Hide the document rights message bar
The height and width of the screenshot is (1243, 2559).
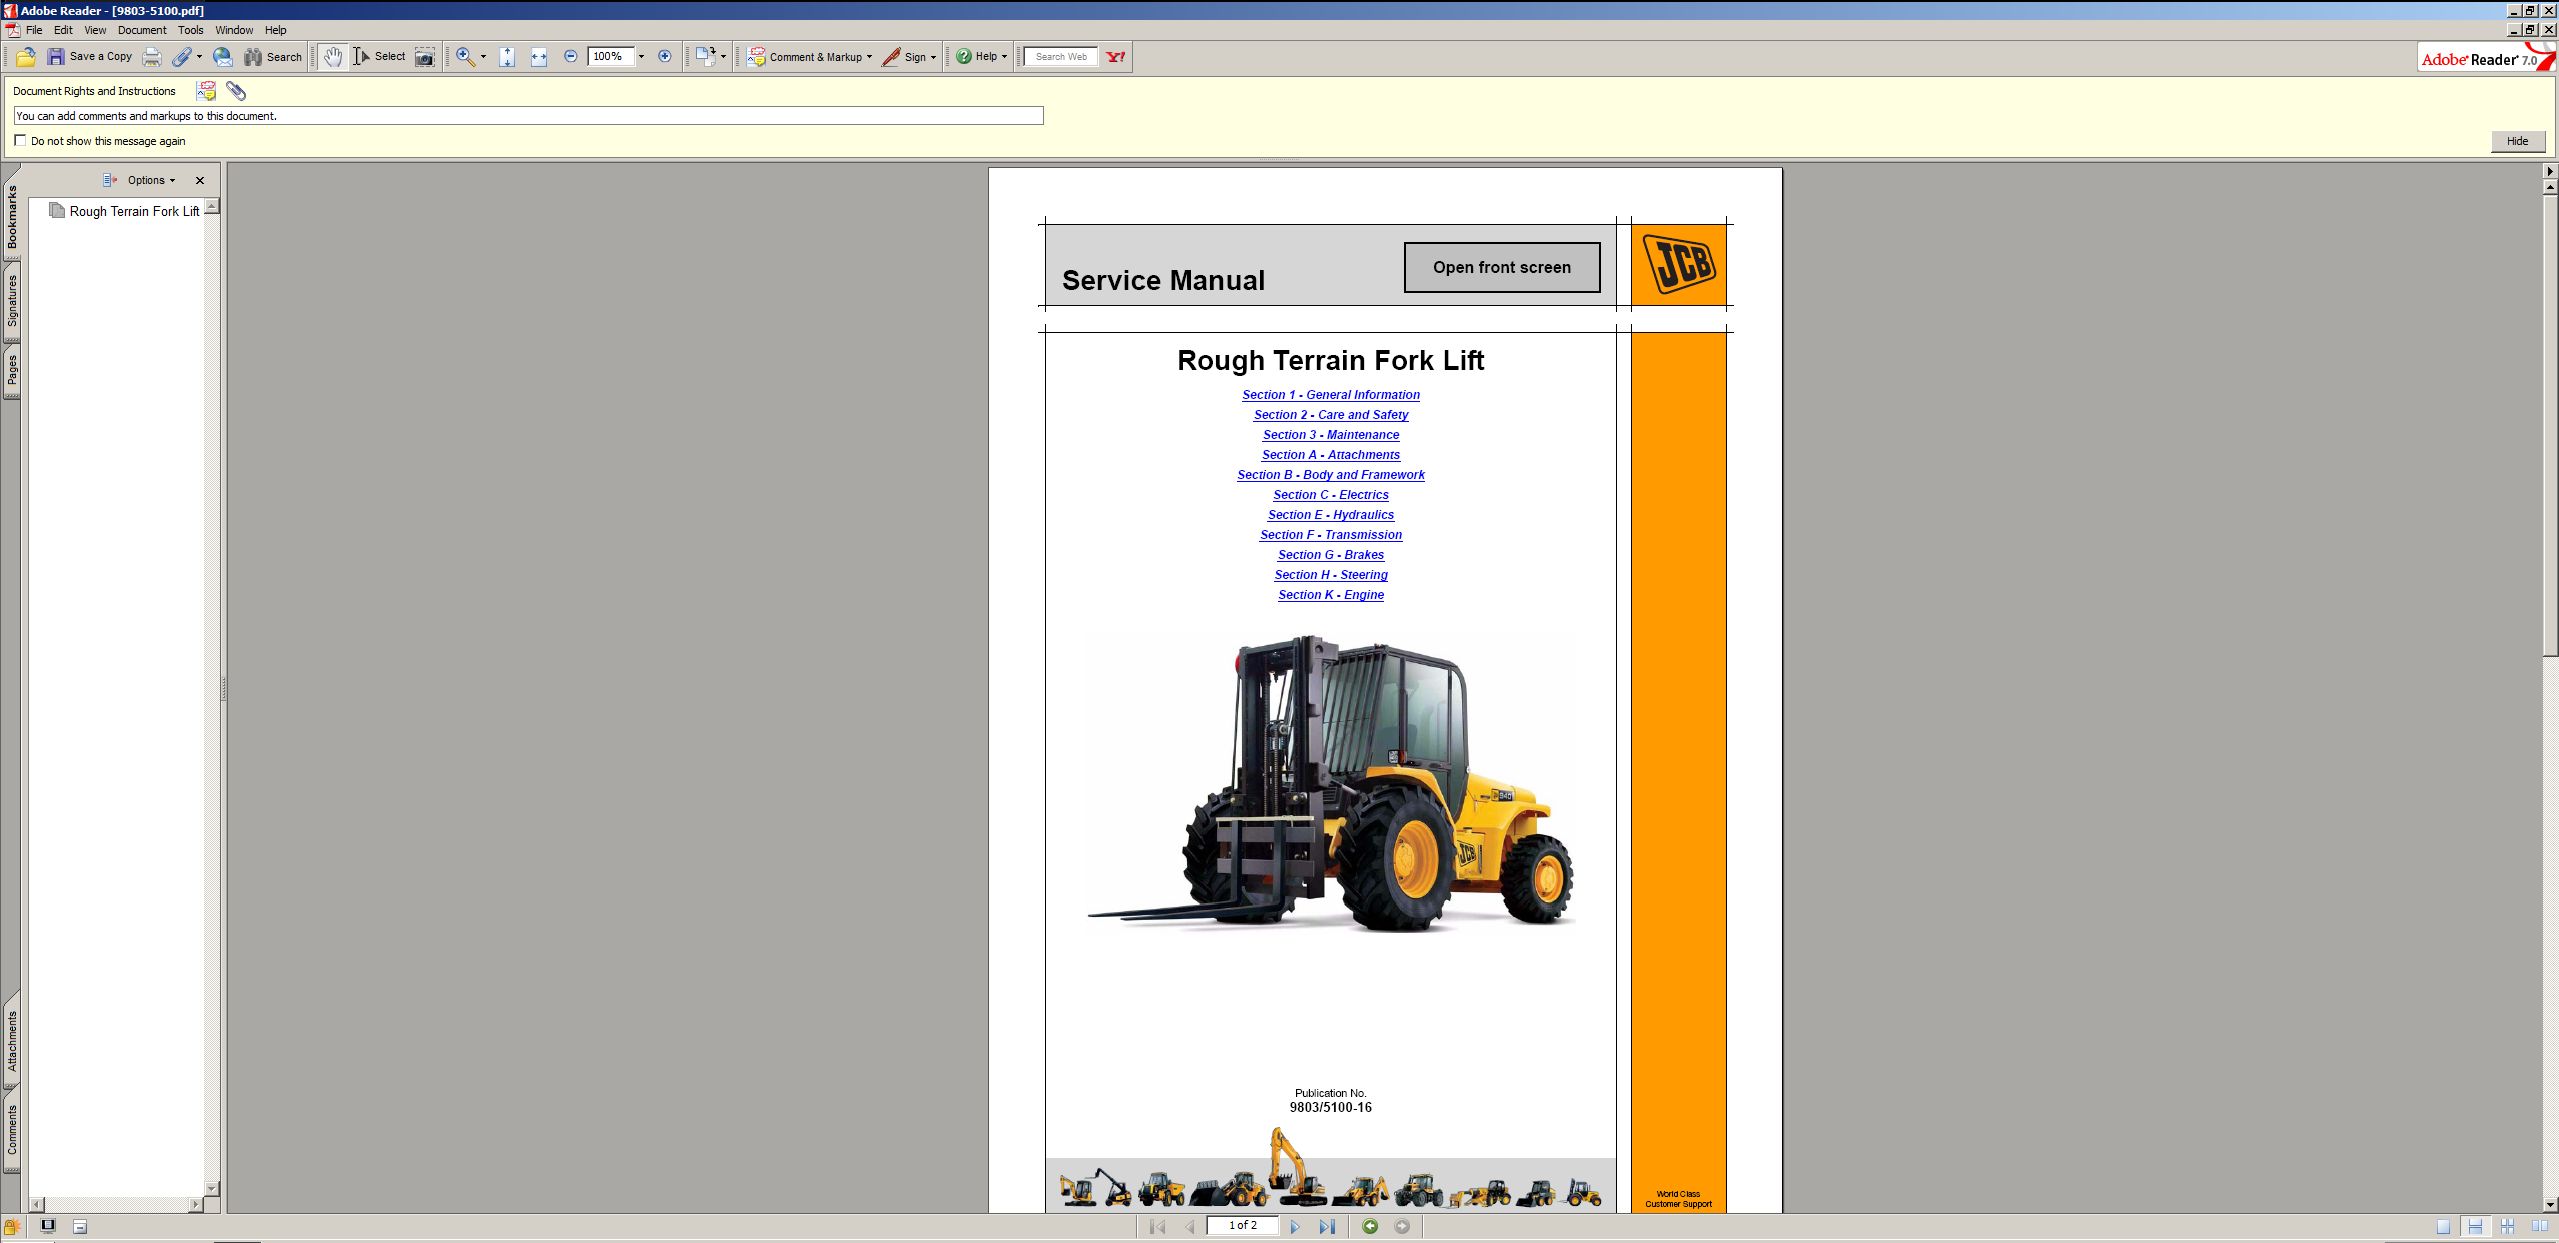pos(2517,141)
